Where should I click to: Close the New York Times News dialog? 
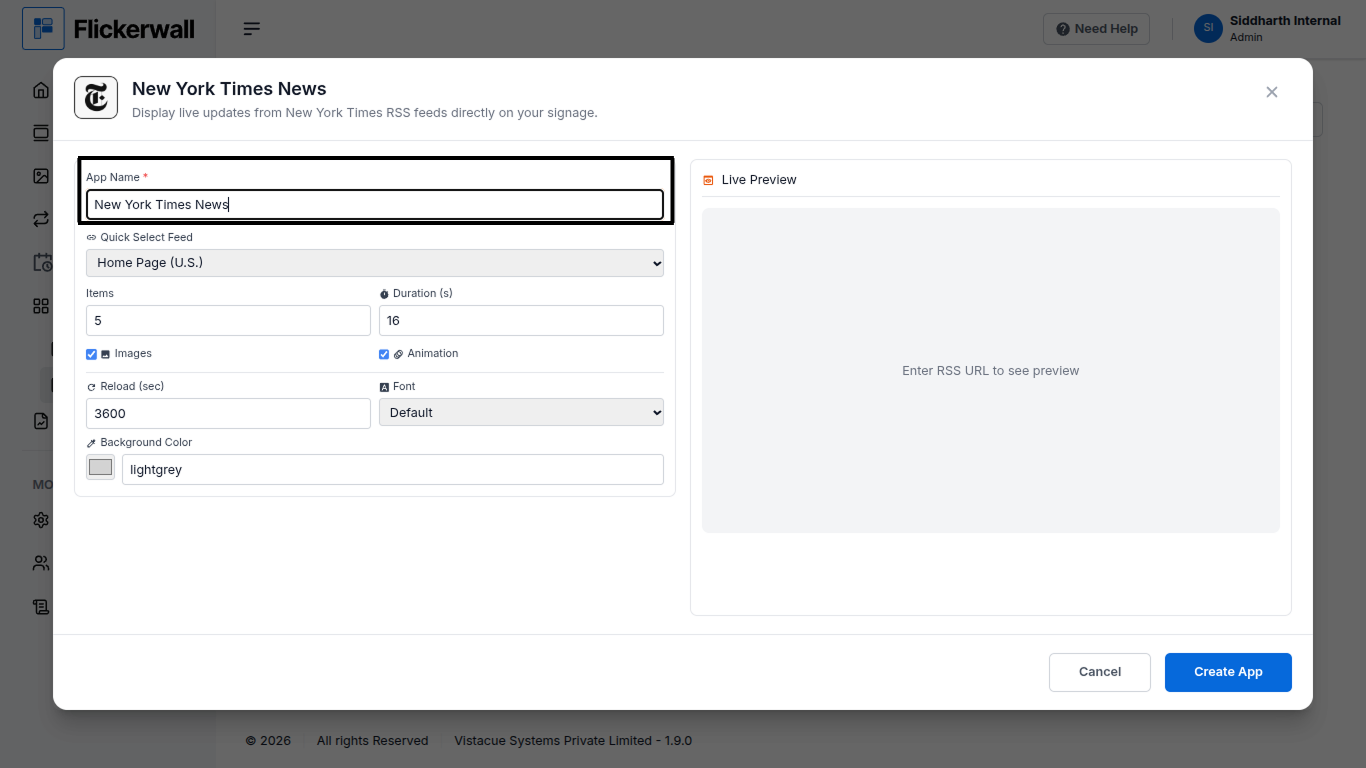[x=1272, y=92]
